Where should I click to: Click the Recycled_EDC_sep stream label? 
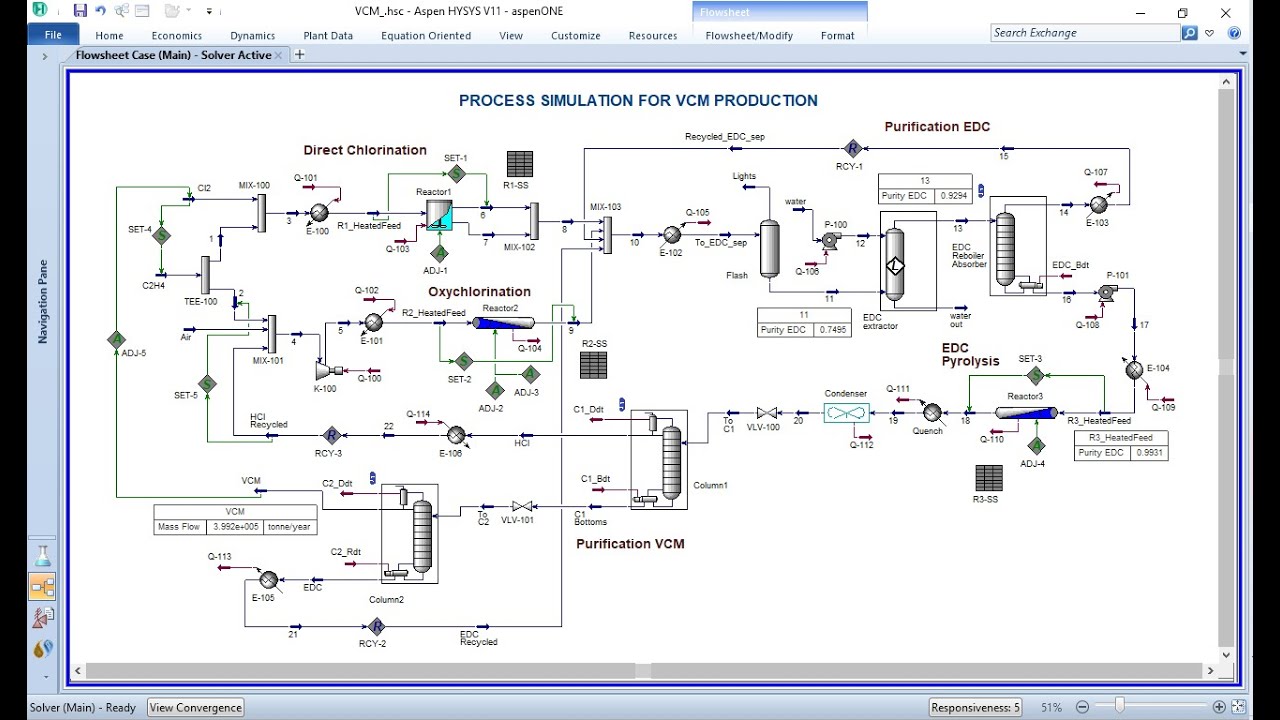click(x=724, y=136)
